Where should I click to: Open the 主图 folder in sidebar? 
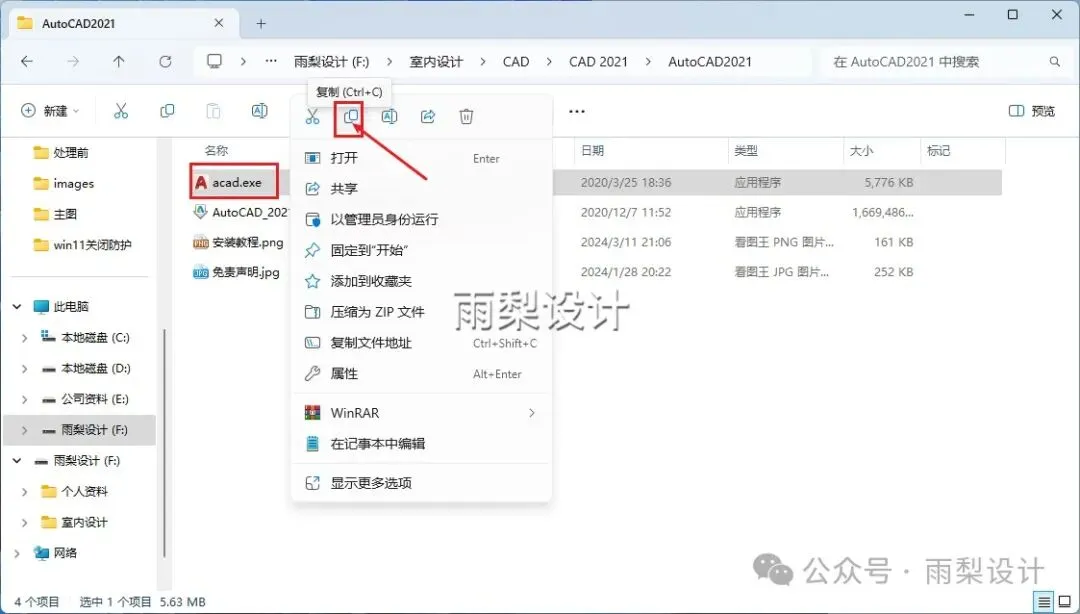coord(56,214)
